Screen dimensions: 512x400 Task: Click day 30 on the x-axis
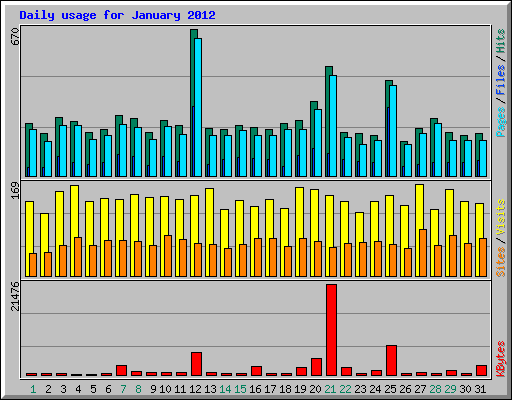coord(465,389)
